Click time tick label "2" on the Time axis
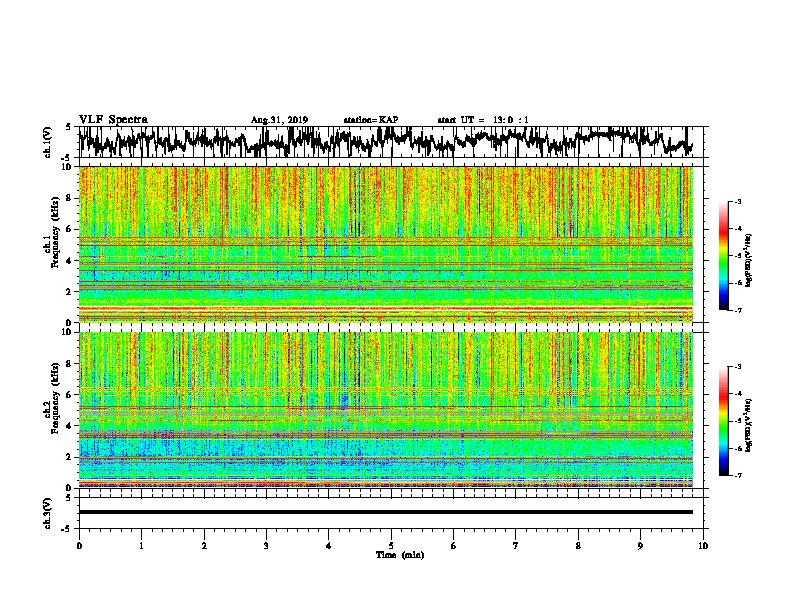This screenshot has height=612, width=792. [204, 546]
